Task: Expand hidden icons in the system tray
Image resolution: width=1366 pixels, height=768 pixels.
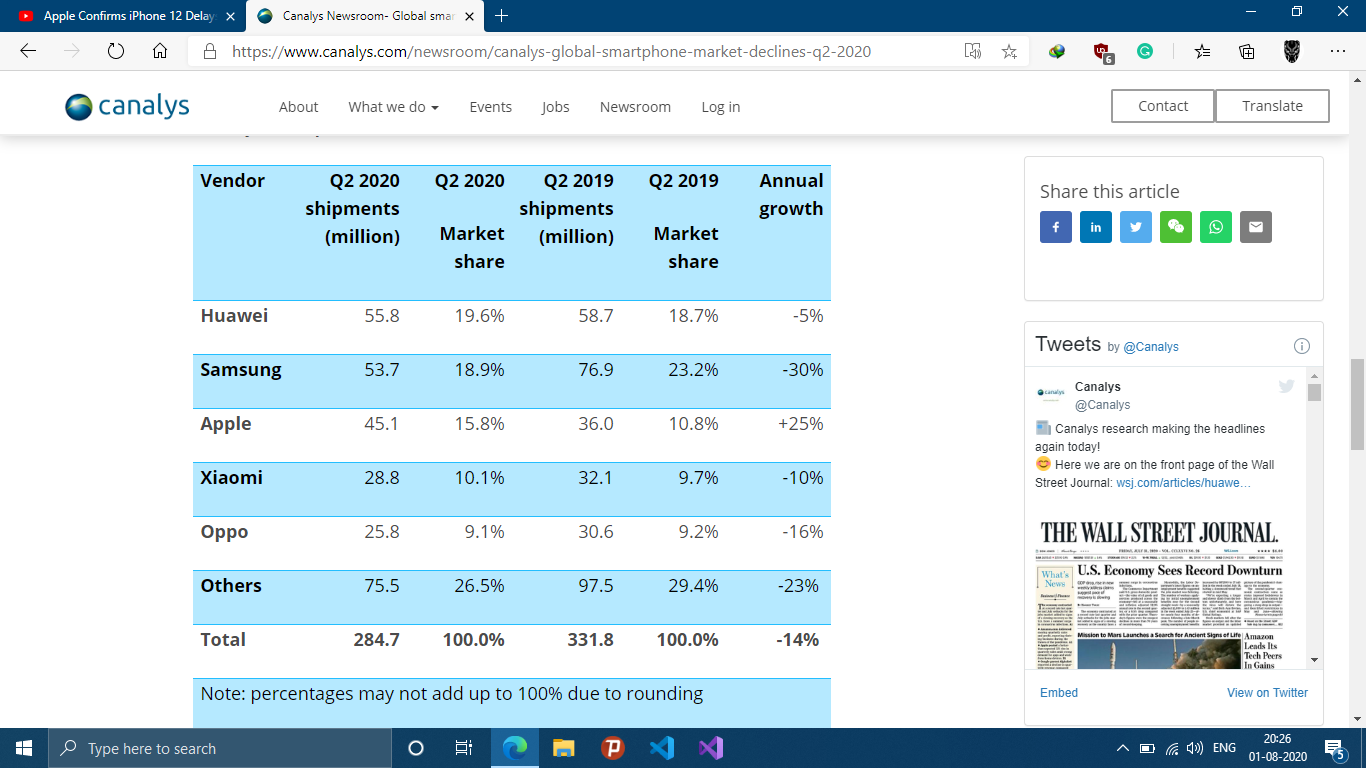Action: click(1122, 748)
